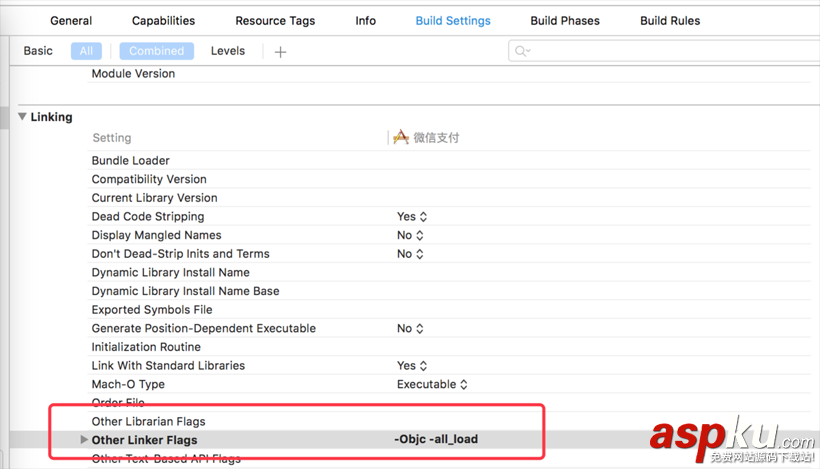
Task: Switch to Basic settings filter
Action: [38, 51]
